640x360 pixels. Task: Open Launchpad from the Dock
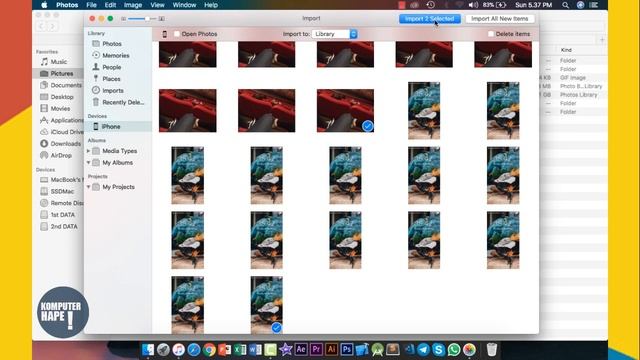coord(163,349)
